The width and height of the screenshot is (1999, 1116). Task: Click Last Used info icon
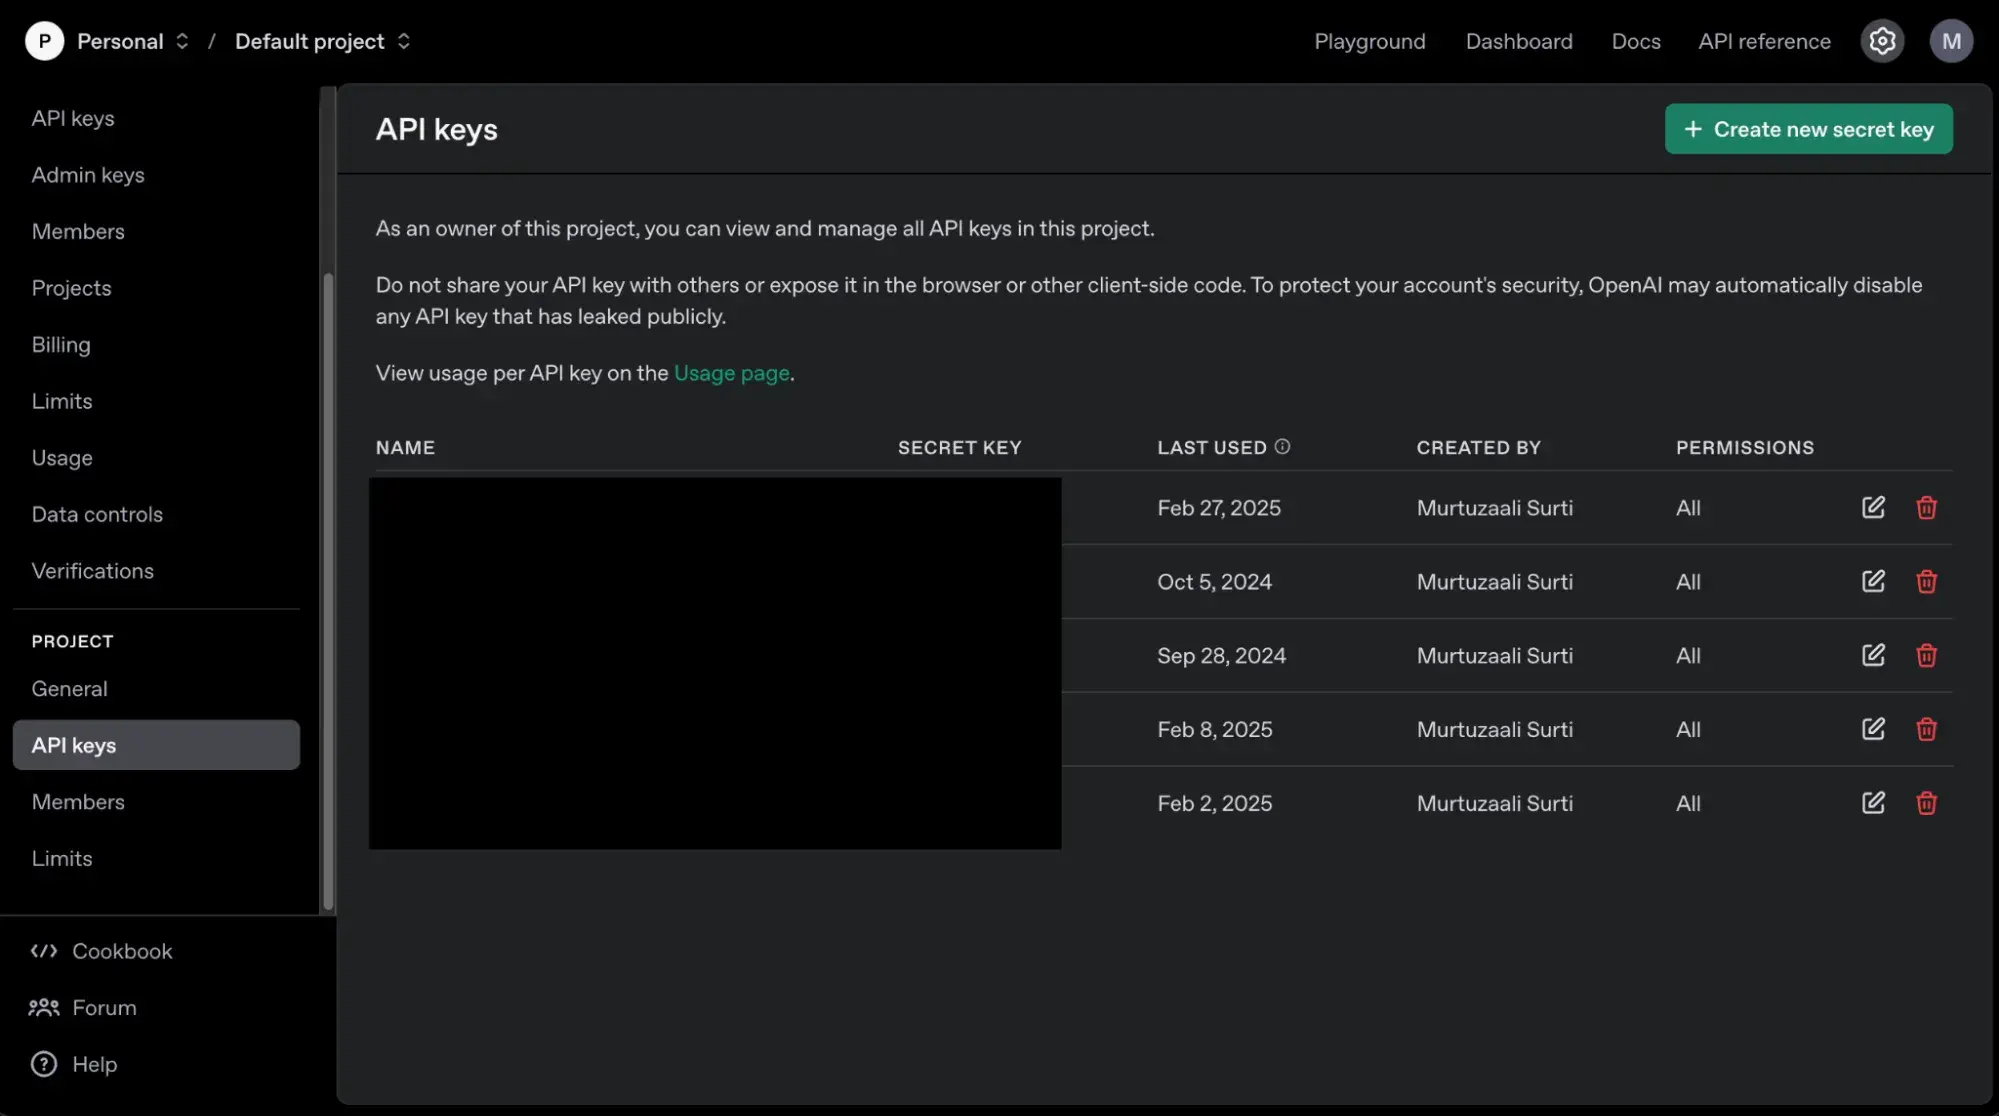click(x=1282, y=447)
